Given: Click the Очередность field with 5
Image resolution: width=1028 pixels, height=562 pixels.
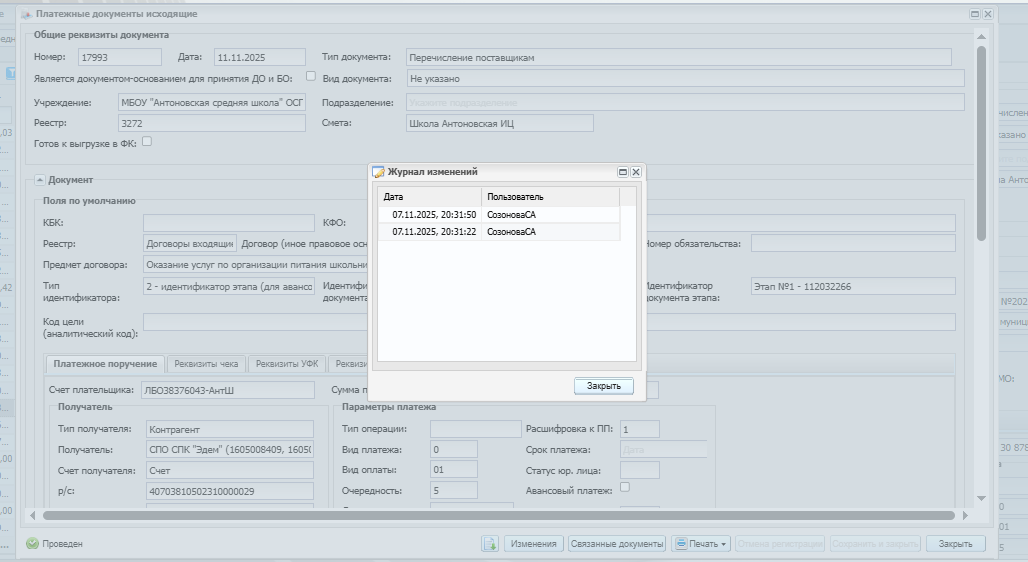Looking at the screenshot, I should [x=454, y=490].
